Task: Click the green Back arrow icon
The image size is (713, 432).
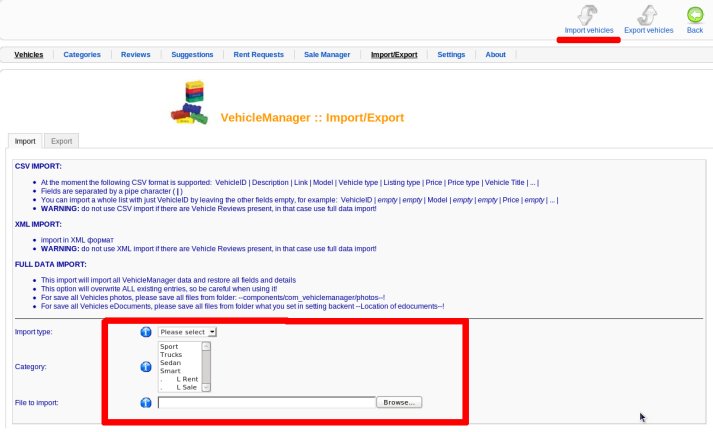Action: (695, 15)
